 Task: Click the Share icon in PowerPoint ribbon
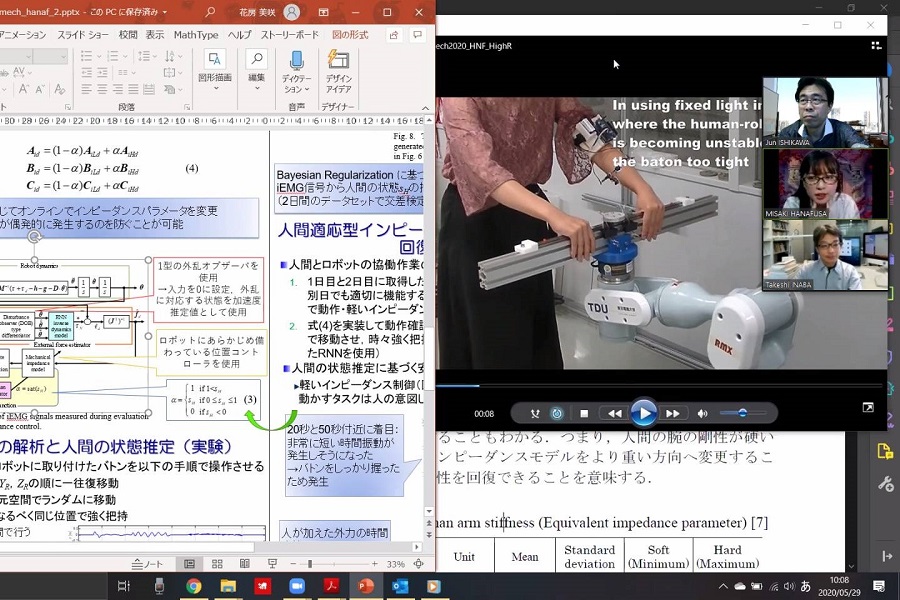click(394, 35)
